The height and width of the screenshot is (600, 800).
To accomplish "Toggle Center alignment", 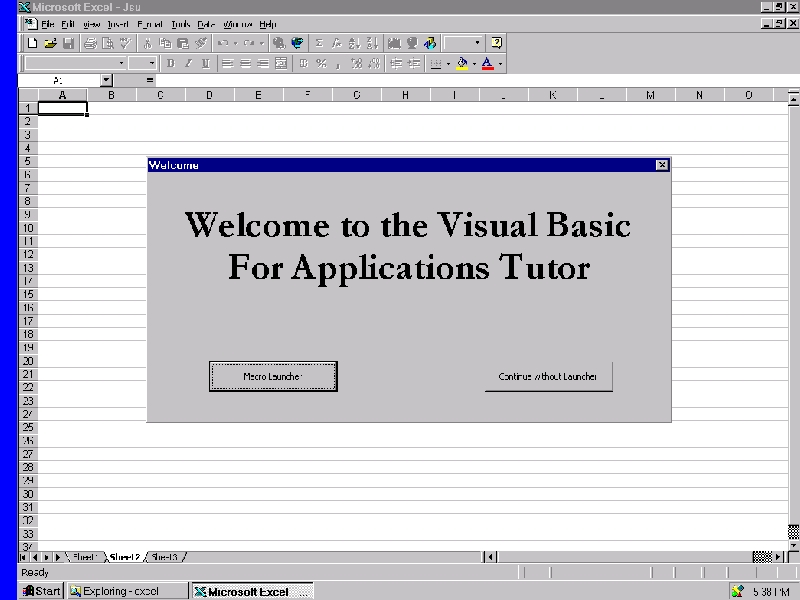I will point(246,64).
